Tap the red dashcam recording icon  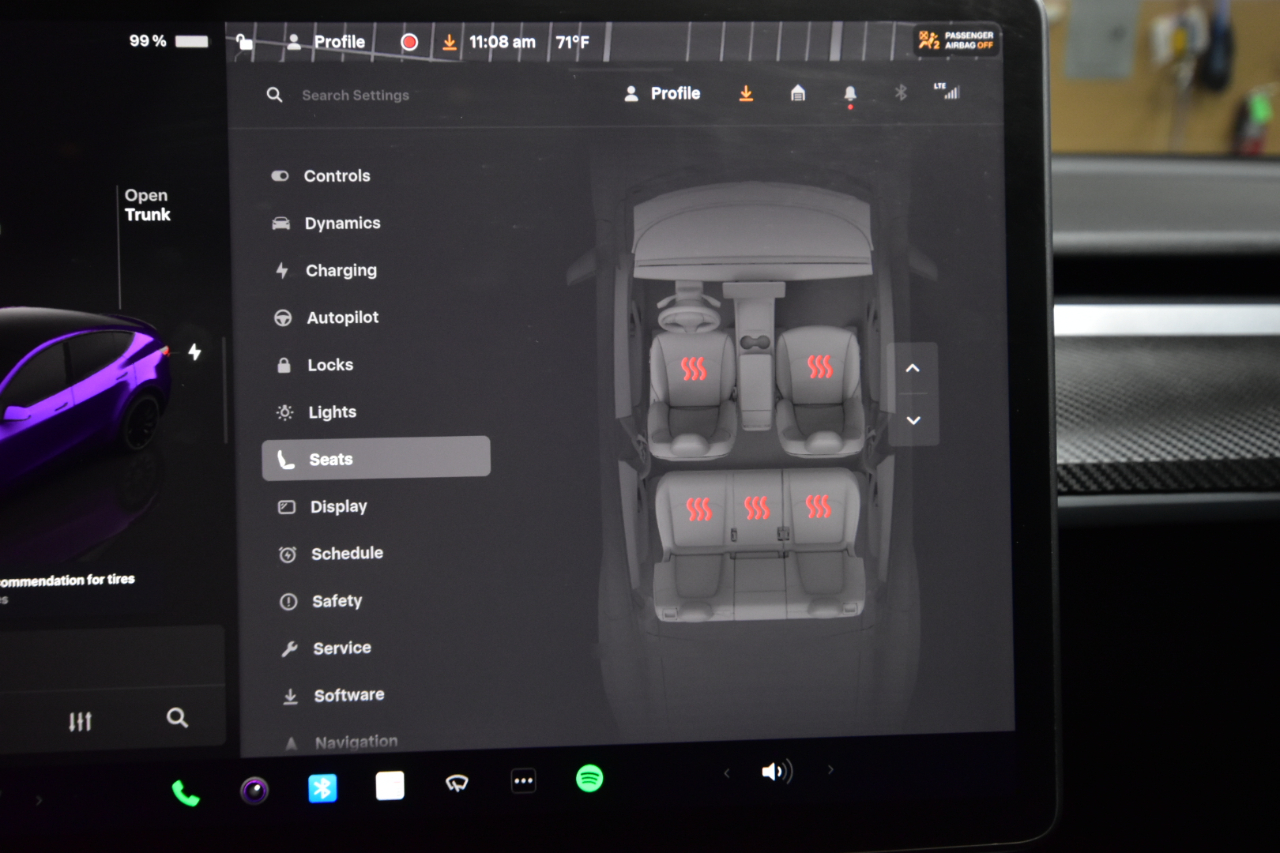(409, 42)
